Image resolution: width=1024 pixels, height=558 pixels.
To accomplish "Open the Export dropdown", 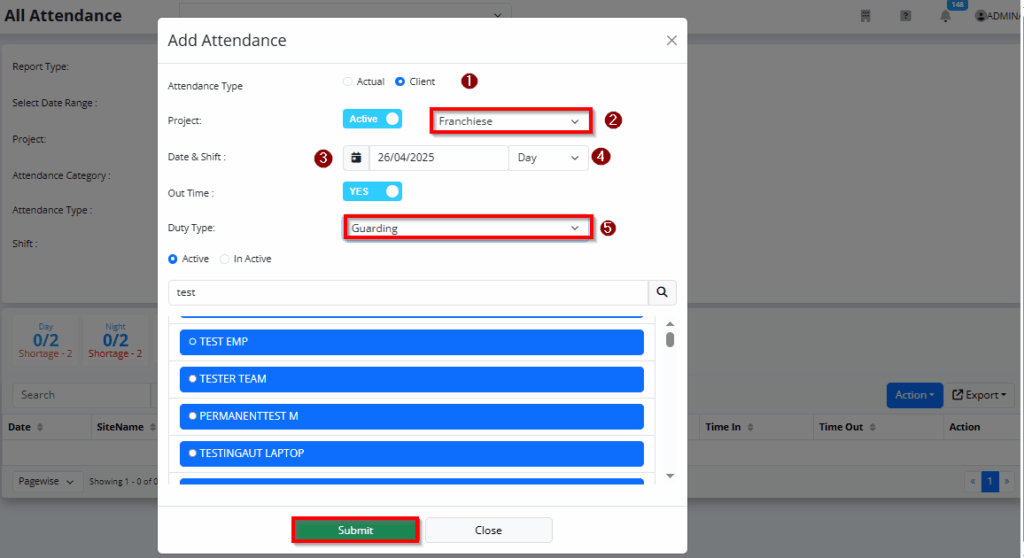I will pos(979,395).
